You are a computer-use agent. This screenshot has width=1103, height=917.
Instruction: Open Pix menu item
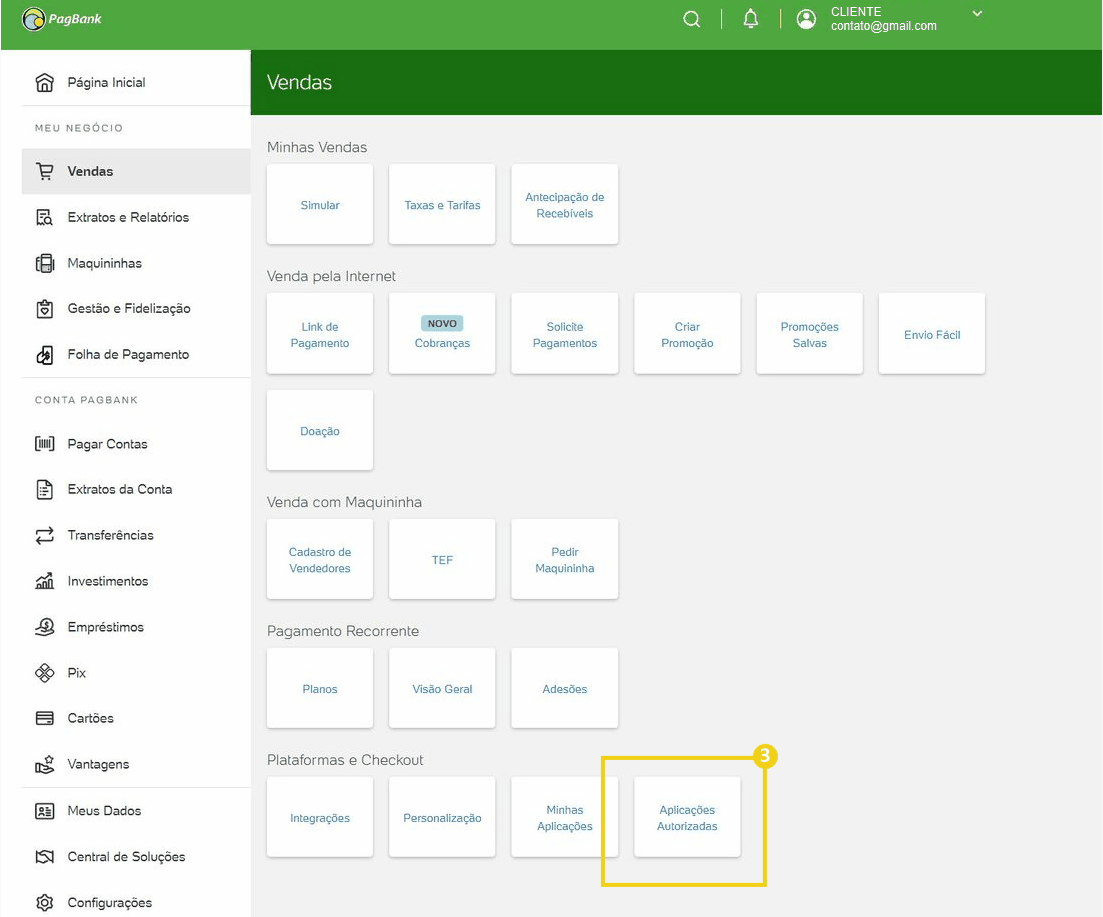point(136,673)
